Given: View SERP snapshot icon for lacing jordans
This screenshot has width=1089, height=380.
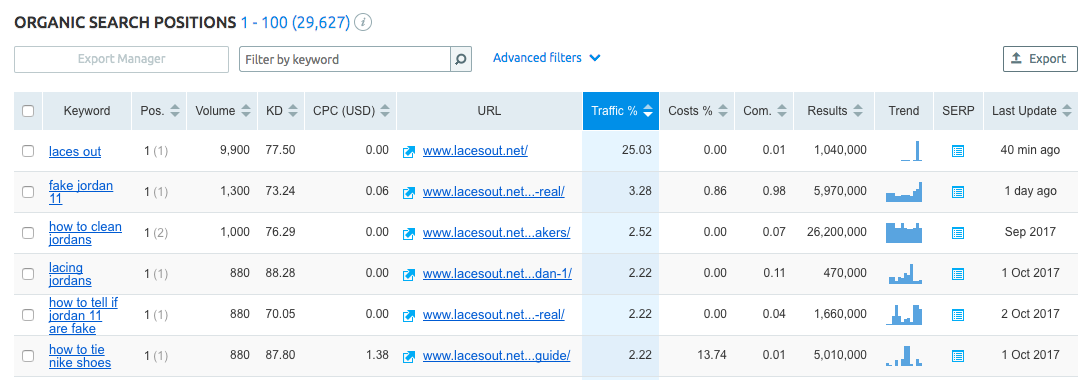Looking at the screenshot, I should click(958, 274).
